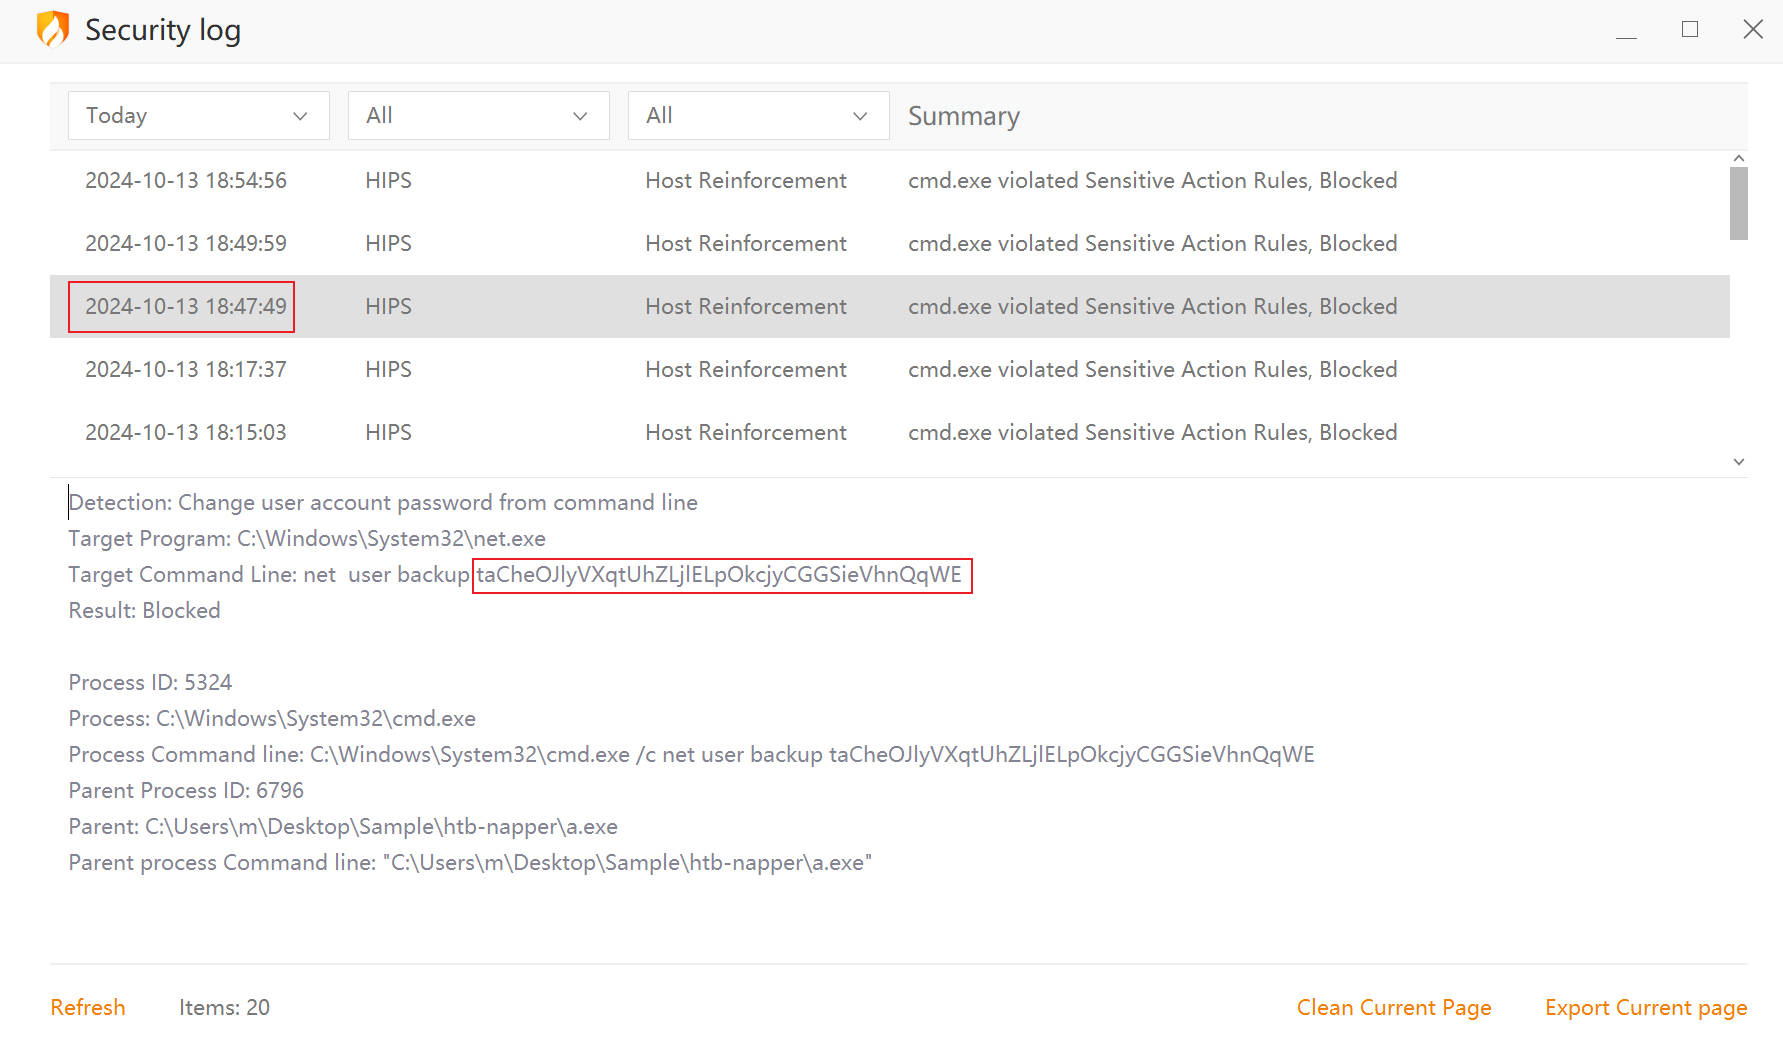Open the Today date filter dropdown
Screen dimensions: 1783x1046
pyautogui.click(x=198, y=116)
